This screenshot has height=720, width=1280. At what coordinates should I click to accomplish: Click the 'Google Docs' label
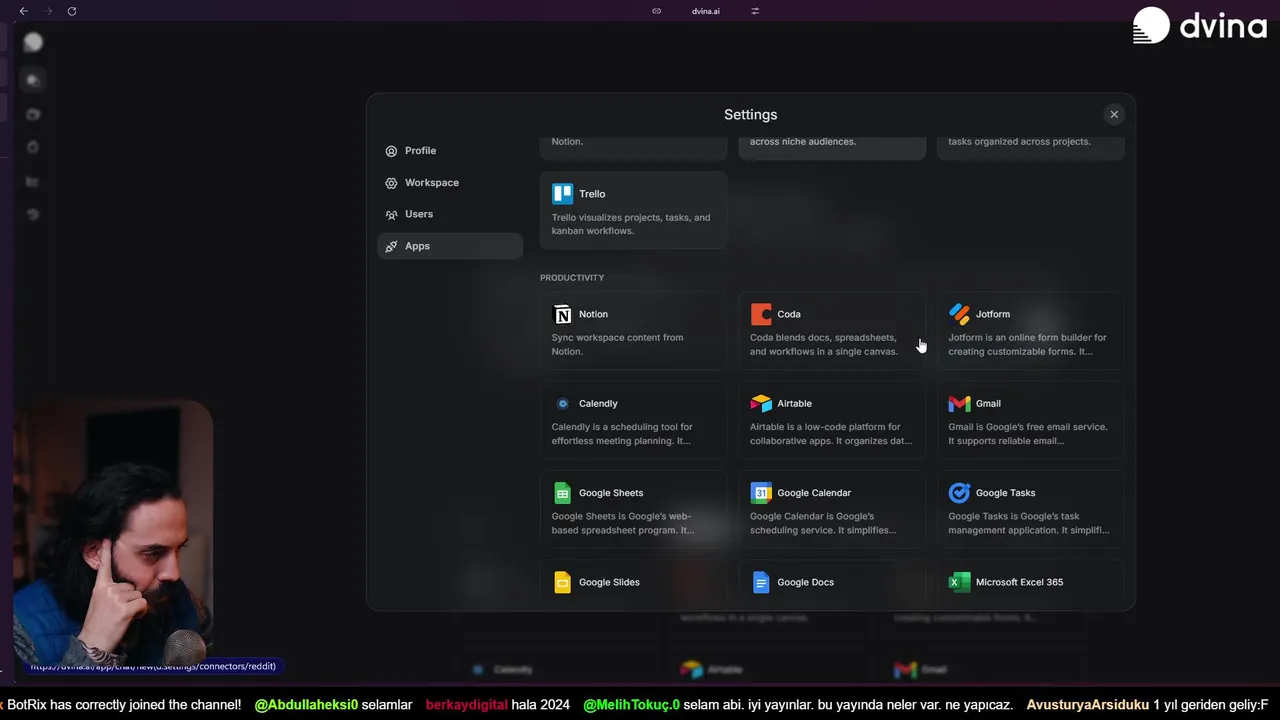805,582
